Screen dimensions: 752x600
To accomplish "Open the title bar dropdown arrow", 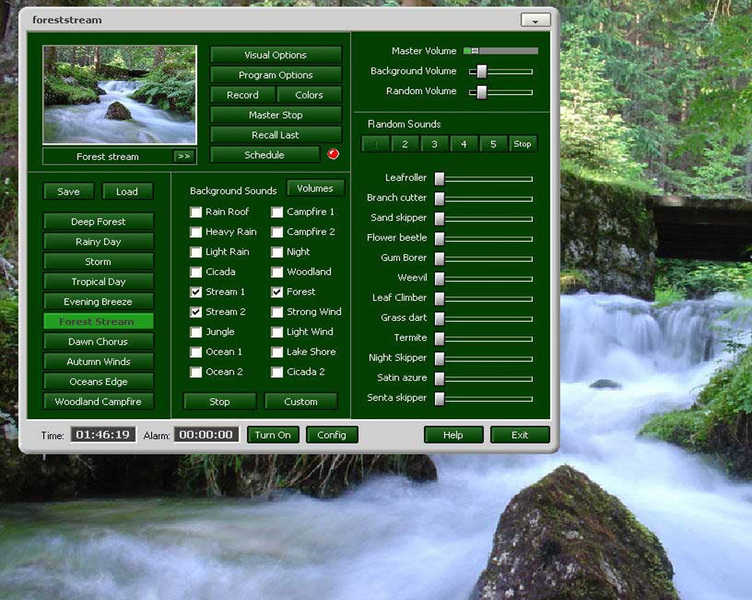I will [535, 20].
